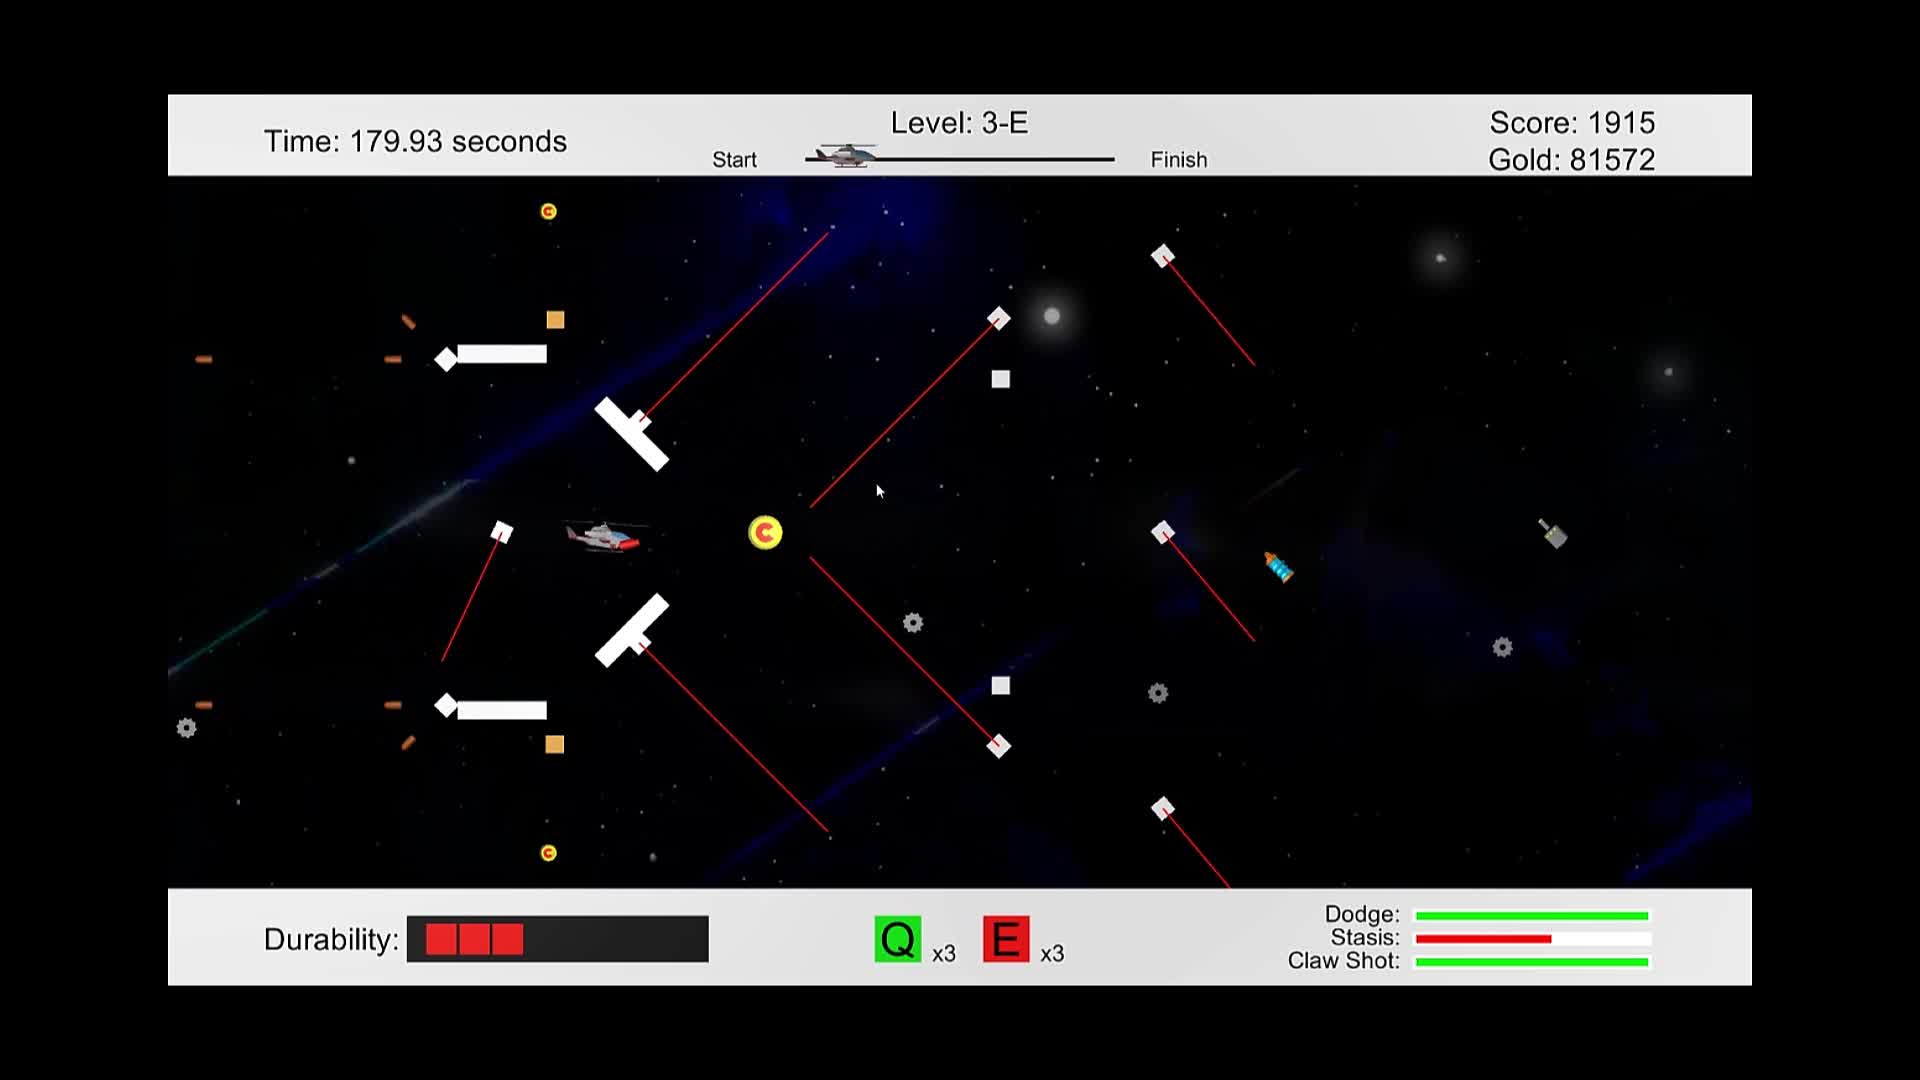1920x1080 pixels.
Task: Click the player helicopter in the game field
Action: point(603,537)
